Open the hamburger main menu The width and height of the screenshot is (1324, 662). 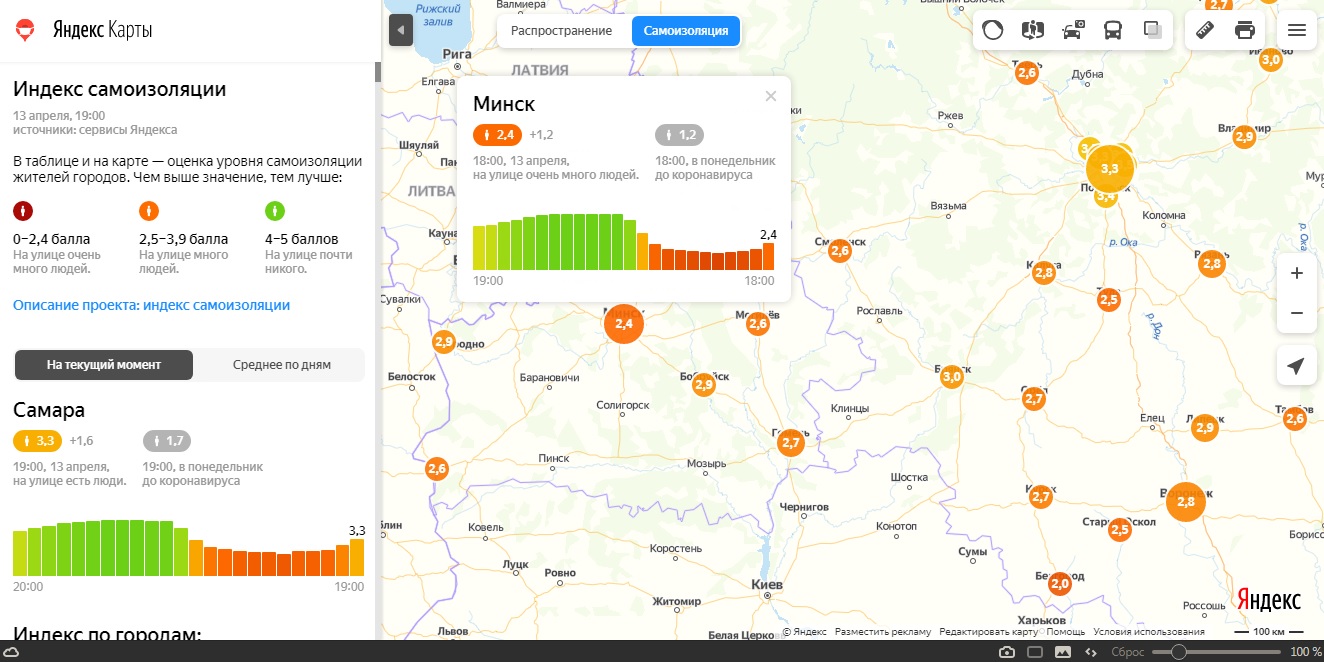click(x=1297, y=30)
